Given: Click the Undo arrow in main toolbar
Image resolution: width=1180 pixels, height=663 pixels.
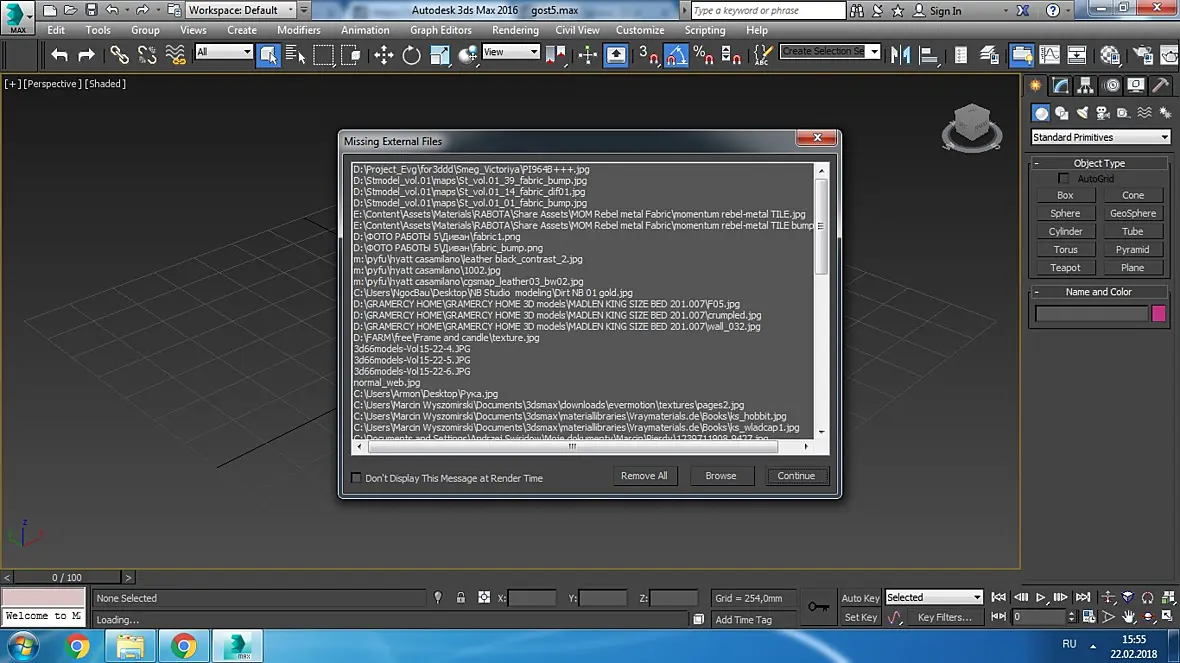Looking at the screenshot, I should (59, 54).
